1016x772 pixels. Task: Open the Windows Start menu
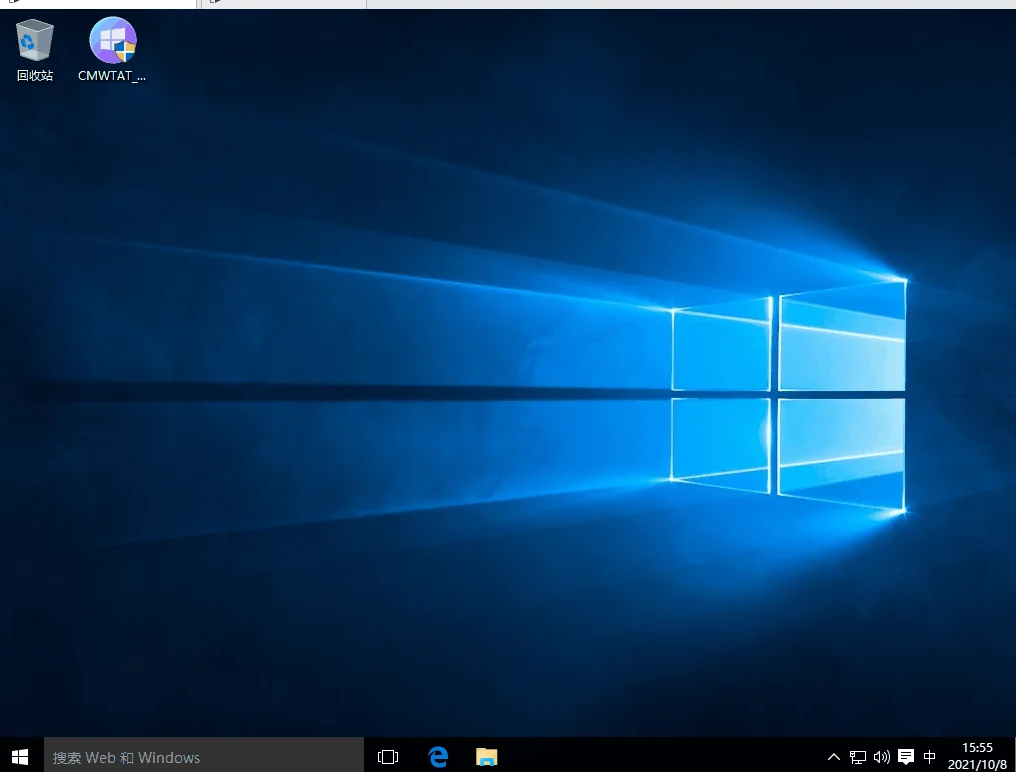tap(20, 756)
